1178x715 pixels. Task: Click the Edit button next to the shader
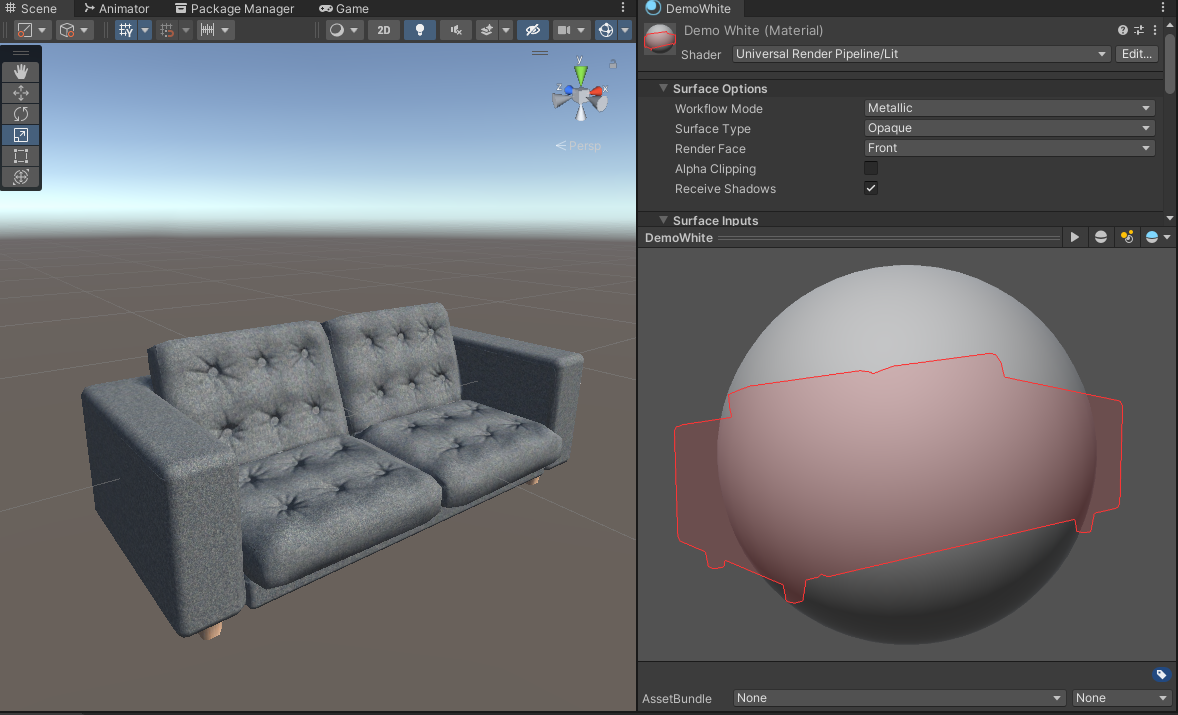pyautogui.click(x=1136, y=54)
